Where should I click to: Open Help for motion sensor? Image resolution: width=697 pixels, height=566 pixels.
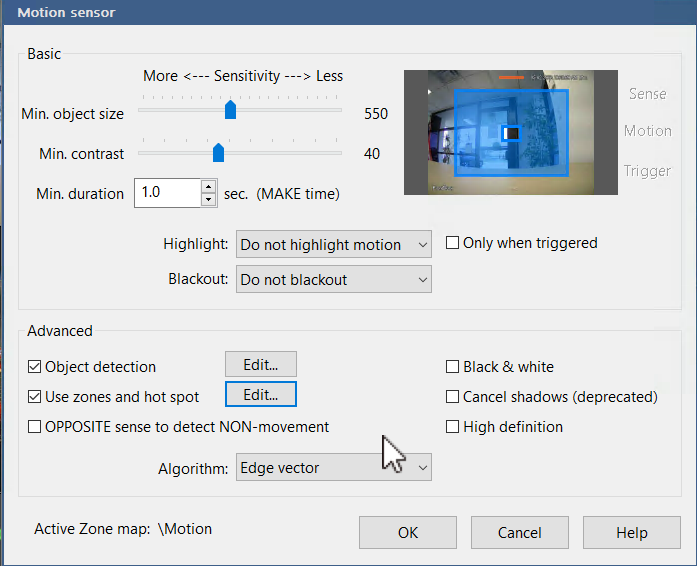[x=632, y=532]
